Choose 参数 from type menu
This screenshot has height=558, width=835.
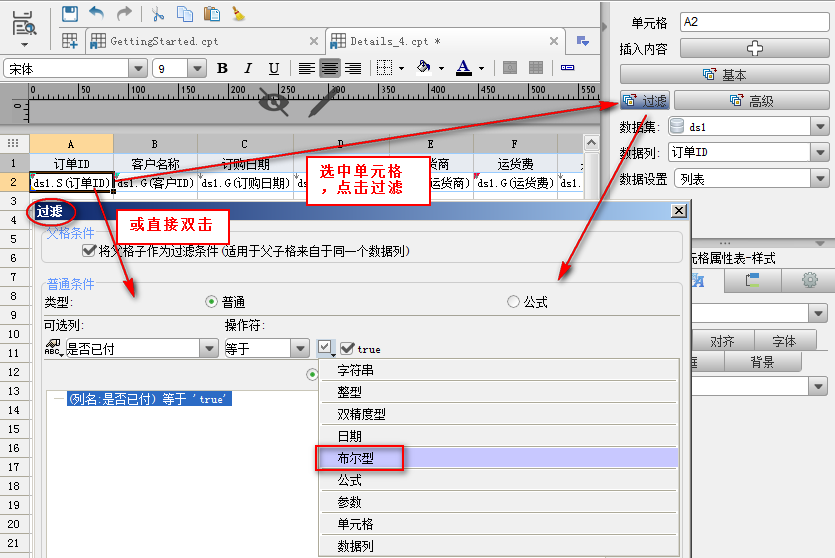(499, 502)
